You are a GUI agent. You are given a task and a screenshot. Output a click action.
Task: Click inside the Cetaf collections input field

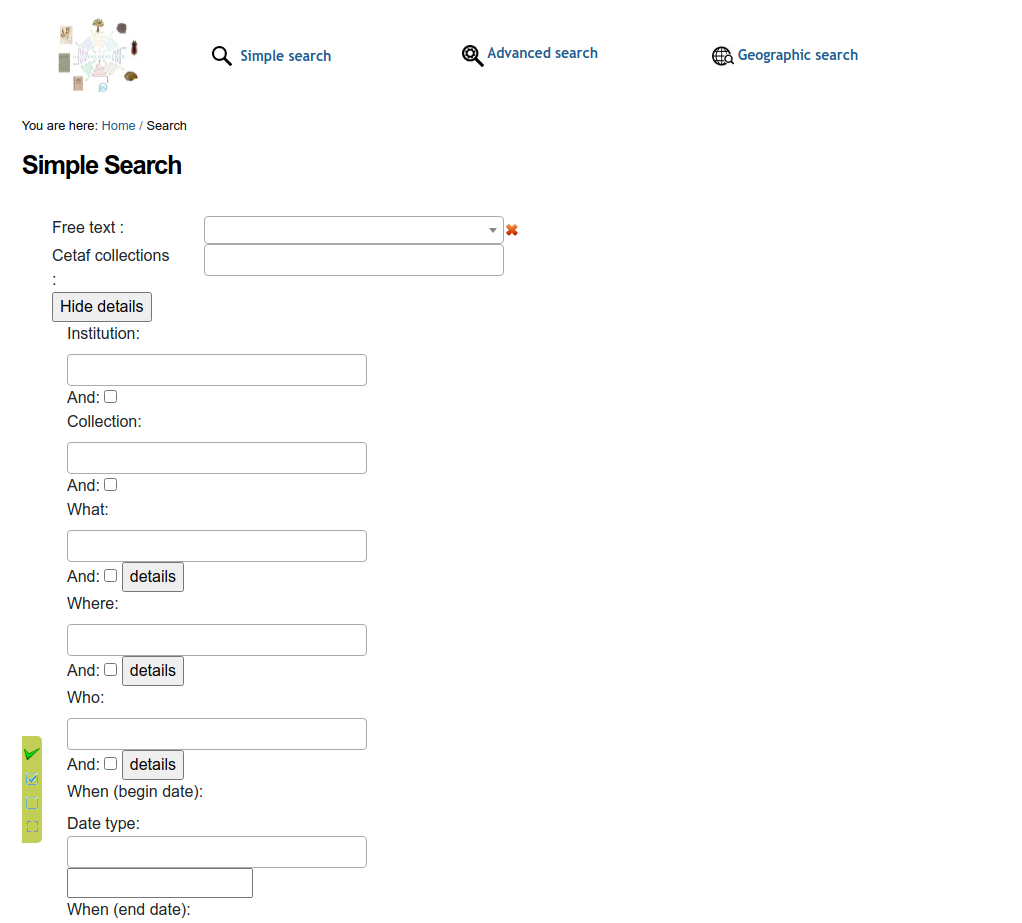[353, 259]
